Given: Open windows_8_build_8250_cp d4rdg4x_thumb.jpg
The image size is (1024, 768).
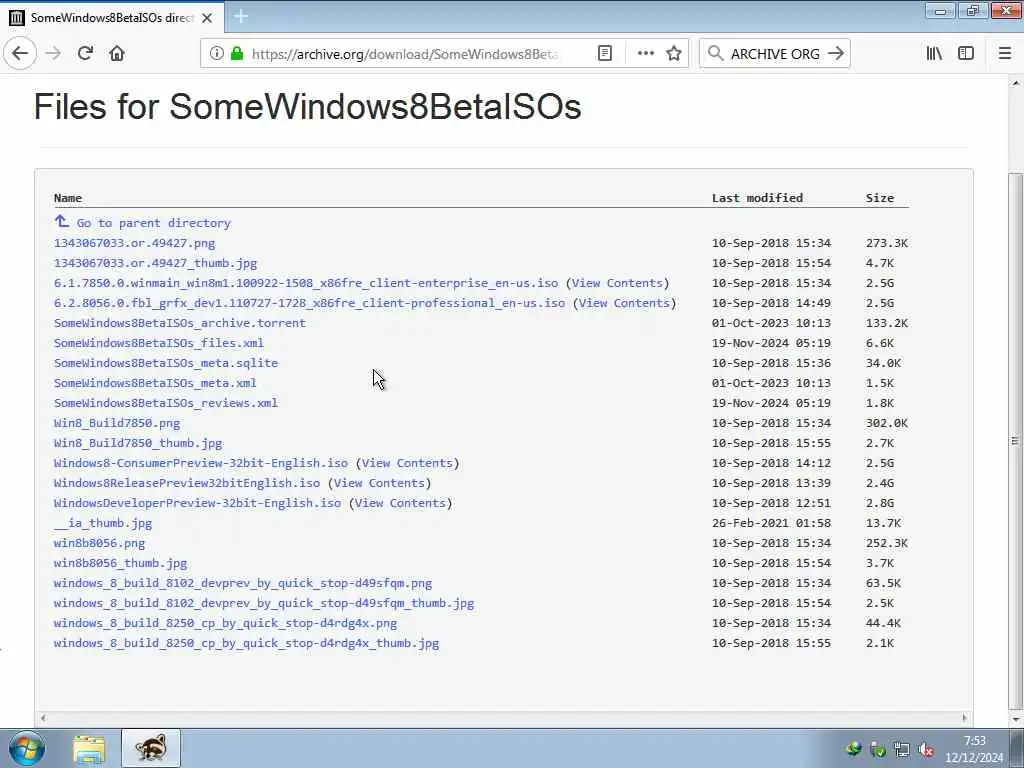Looking at the screenshot, I should tap(246, 643).
